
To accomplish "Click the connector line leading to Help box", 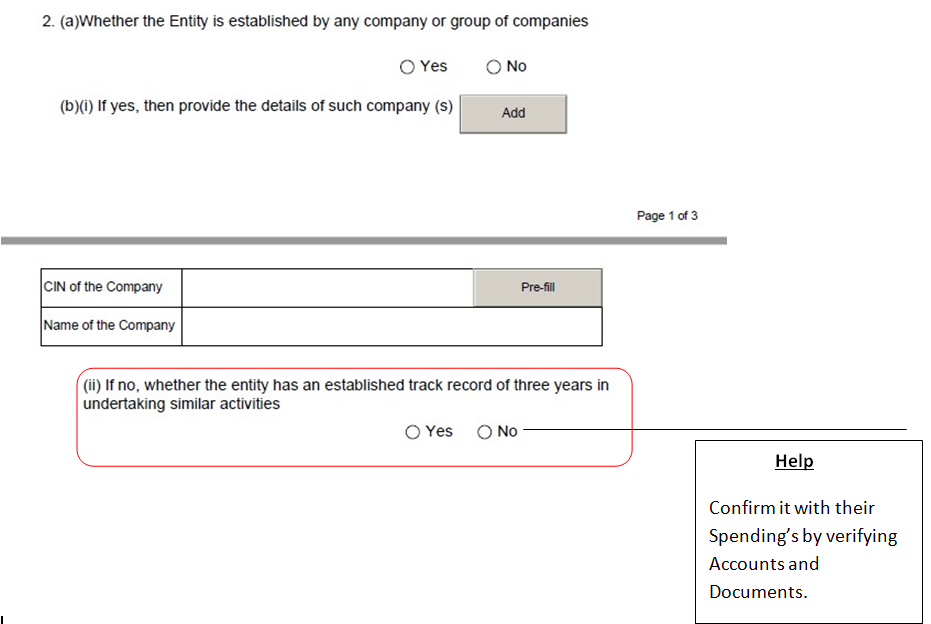I will click(714, 432).
